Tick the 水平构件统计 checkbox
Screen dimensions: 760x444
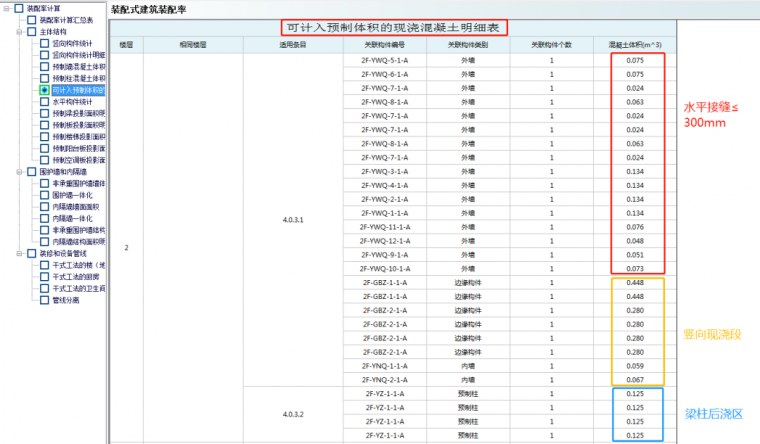(x=44, y=102)
